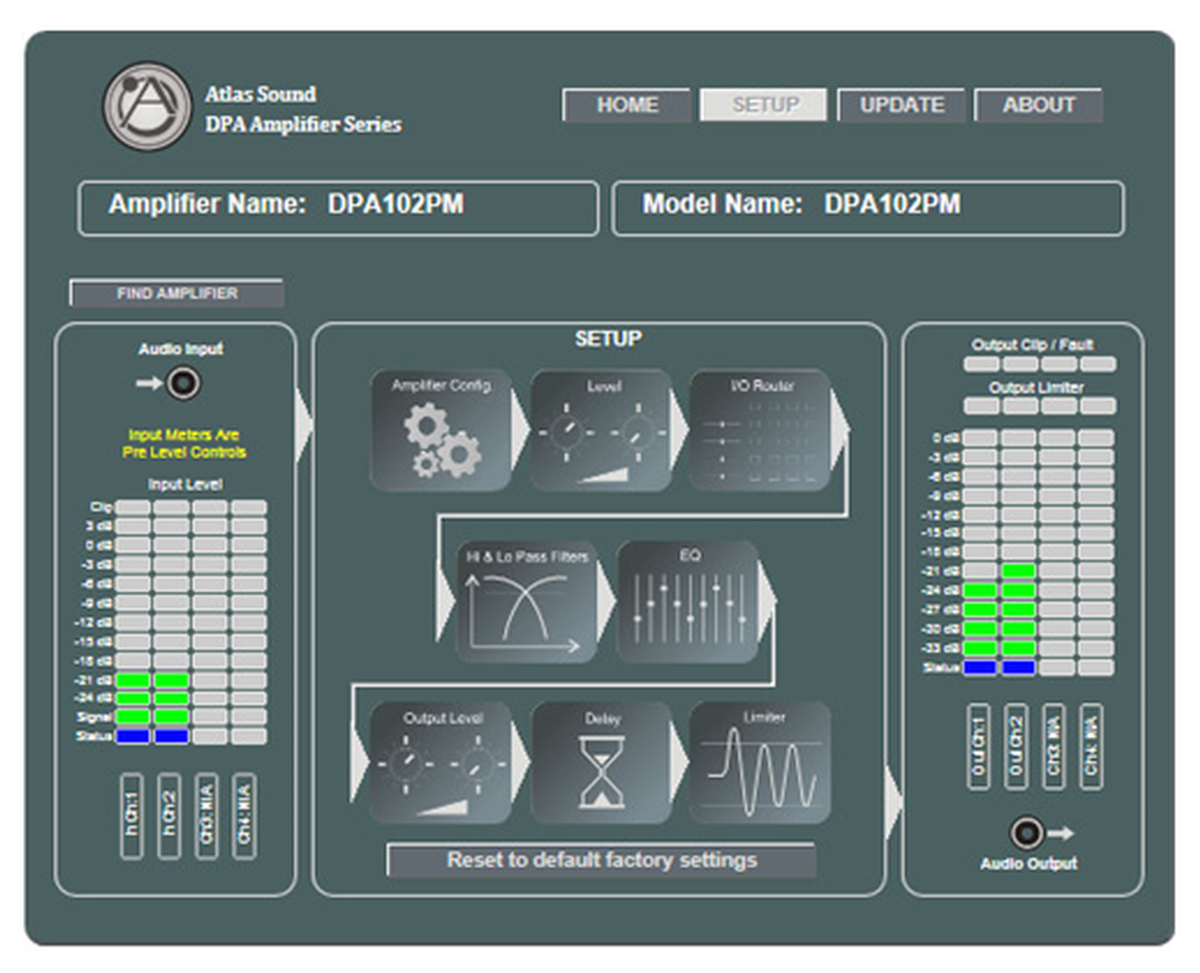This screenshot has width=1200, height=973.
Task: Click the Audio Input jack icon
Action: [x=183, y=383]
